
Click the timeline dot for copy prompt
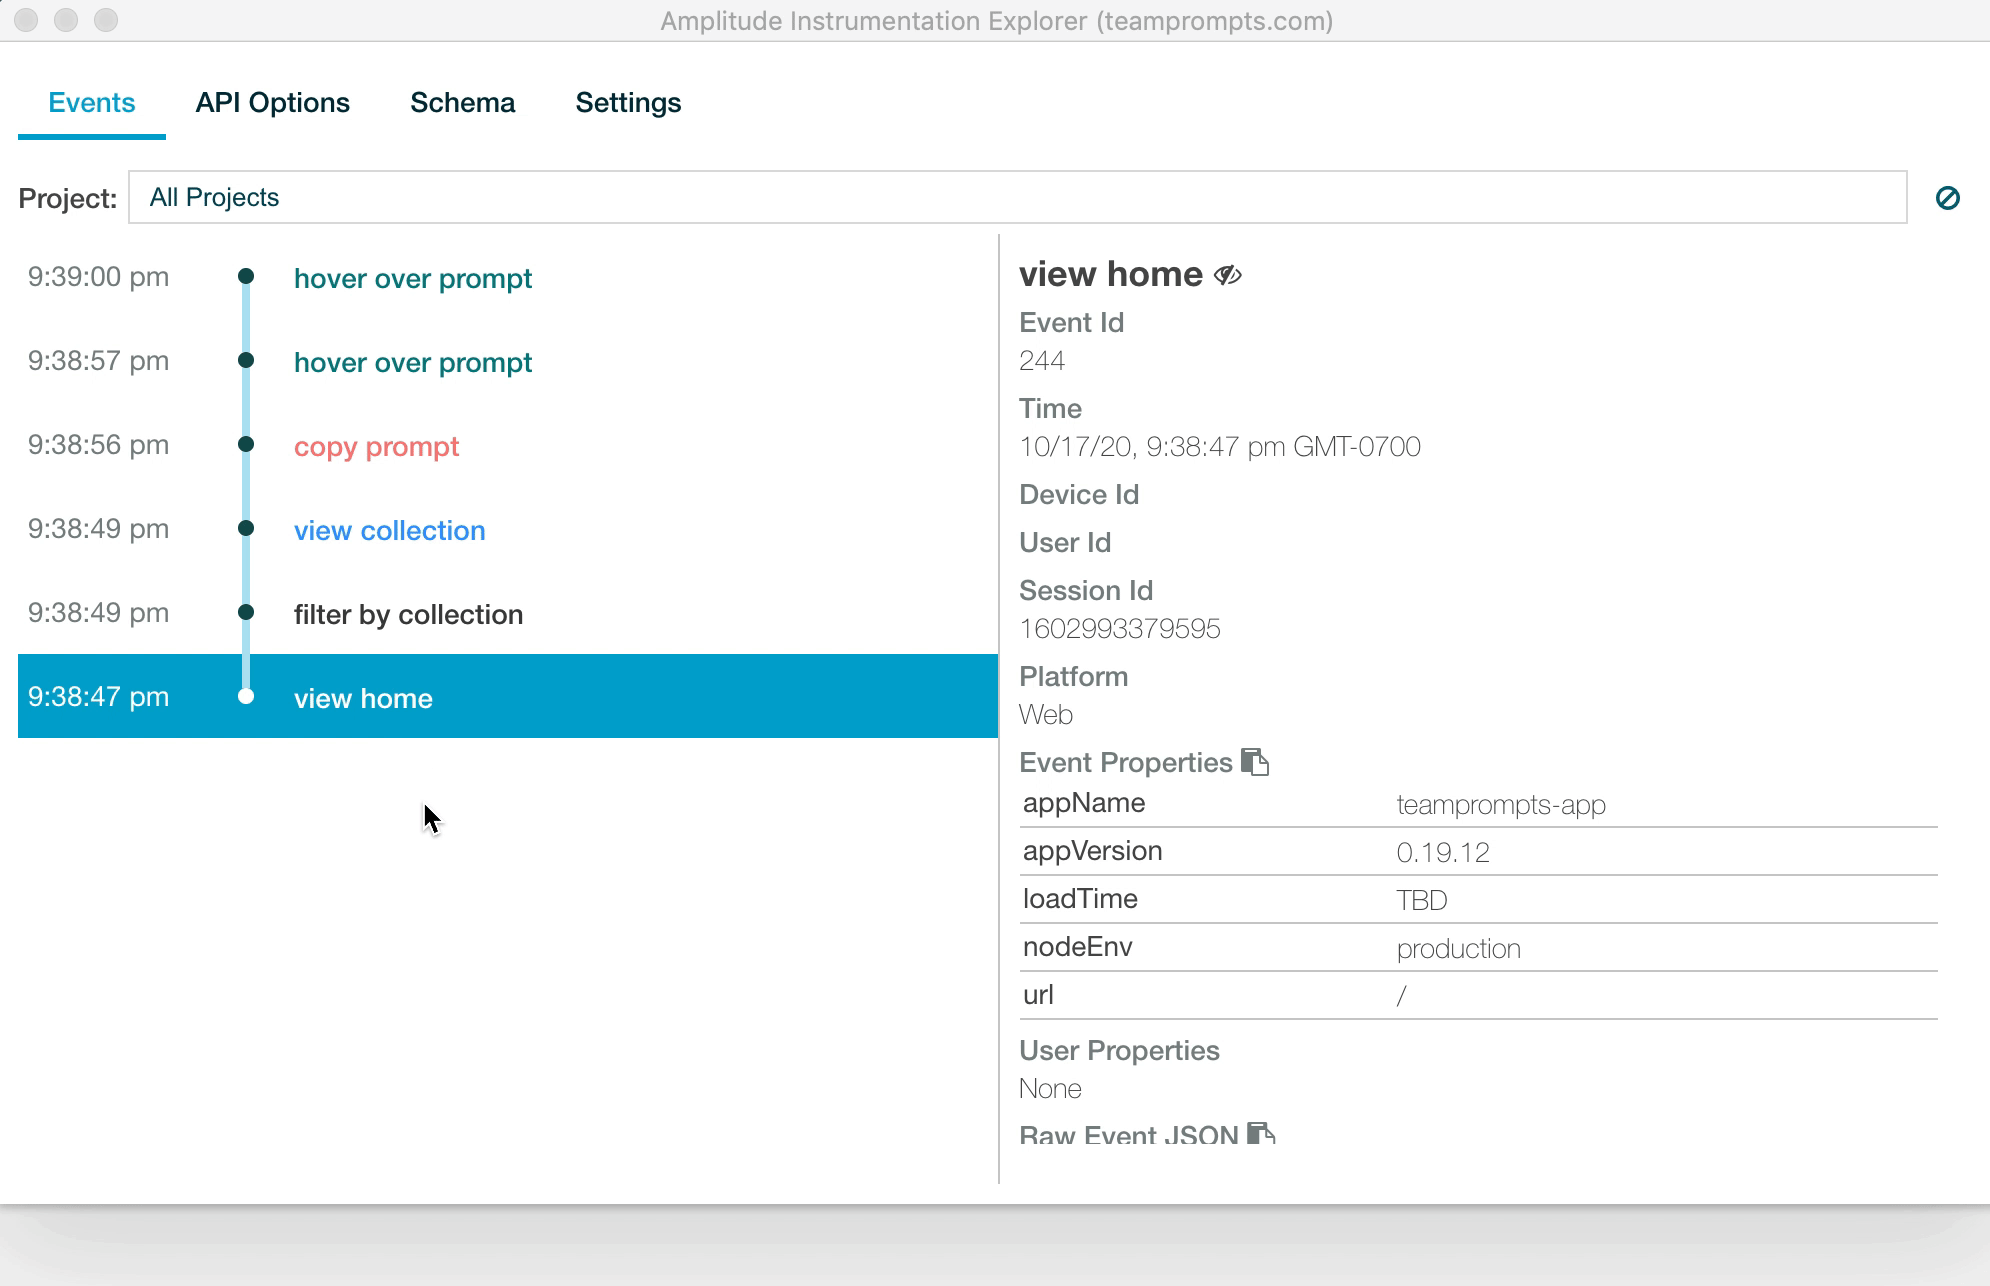point(246,444)
